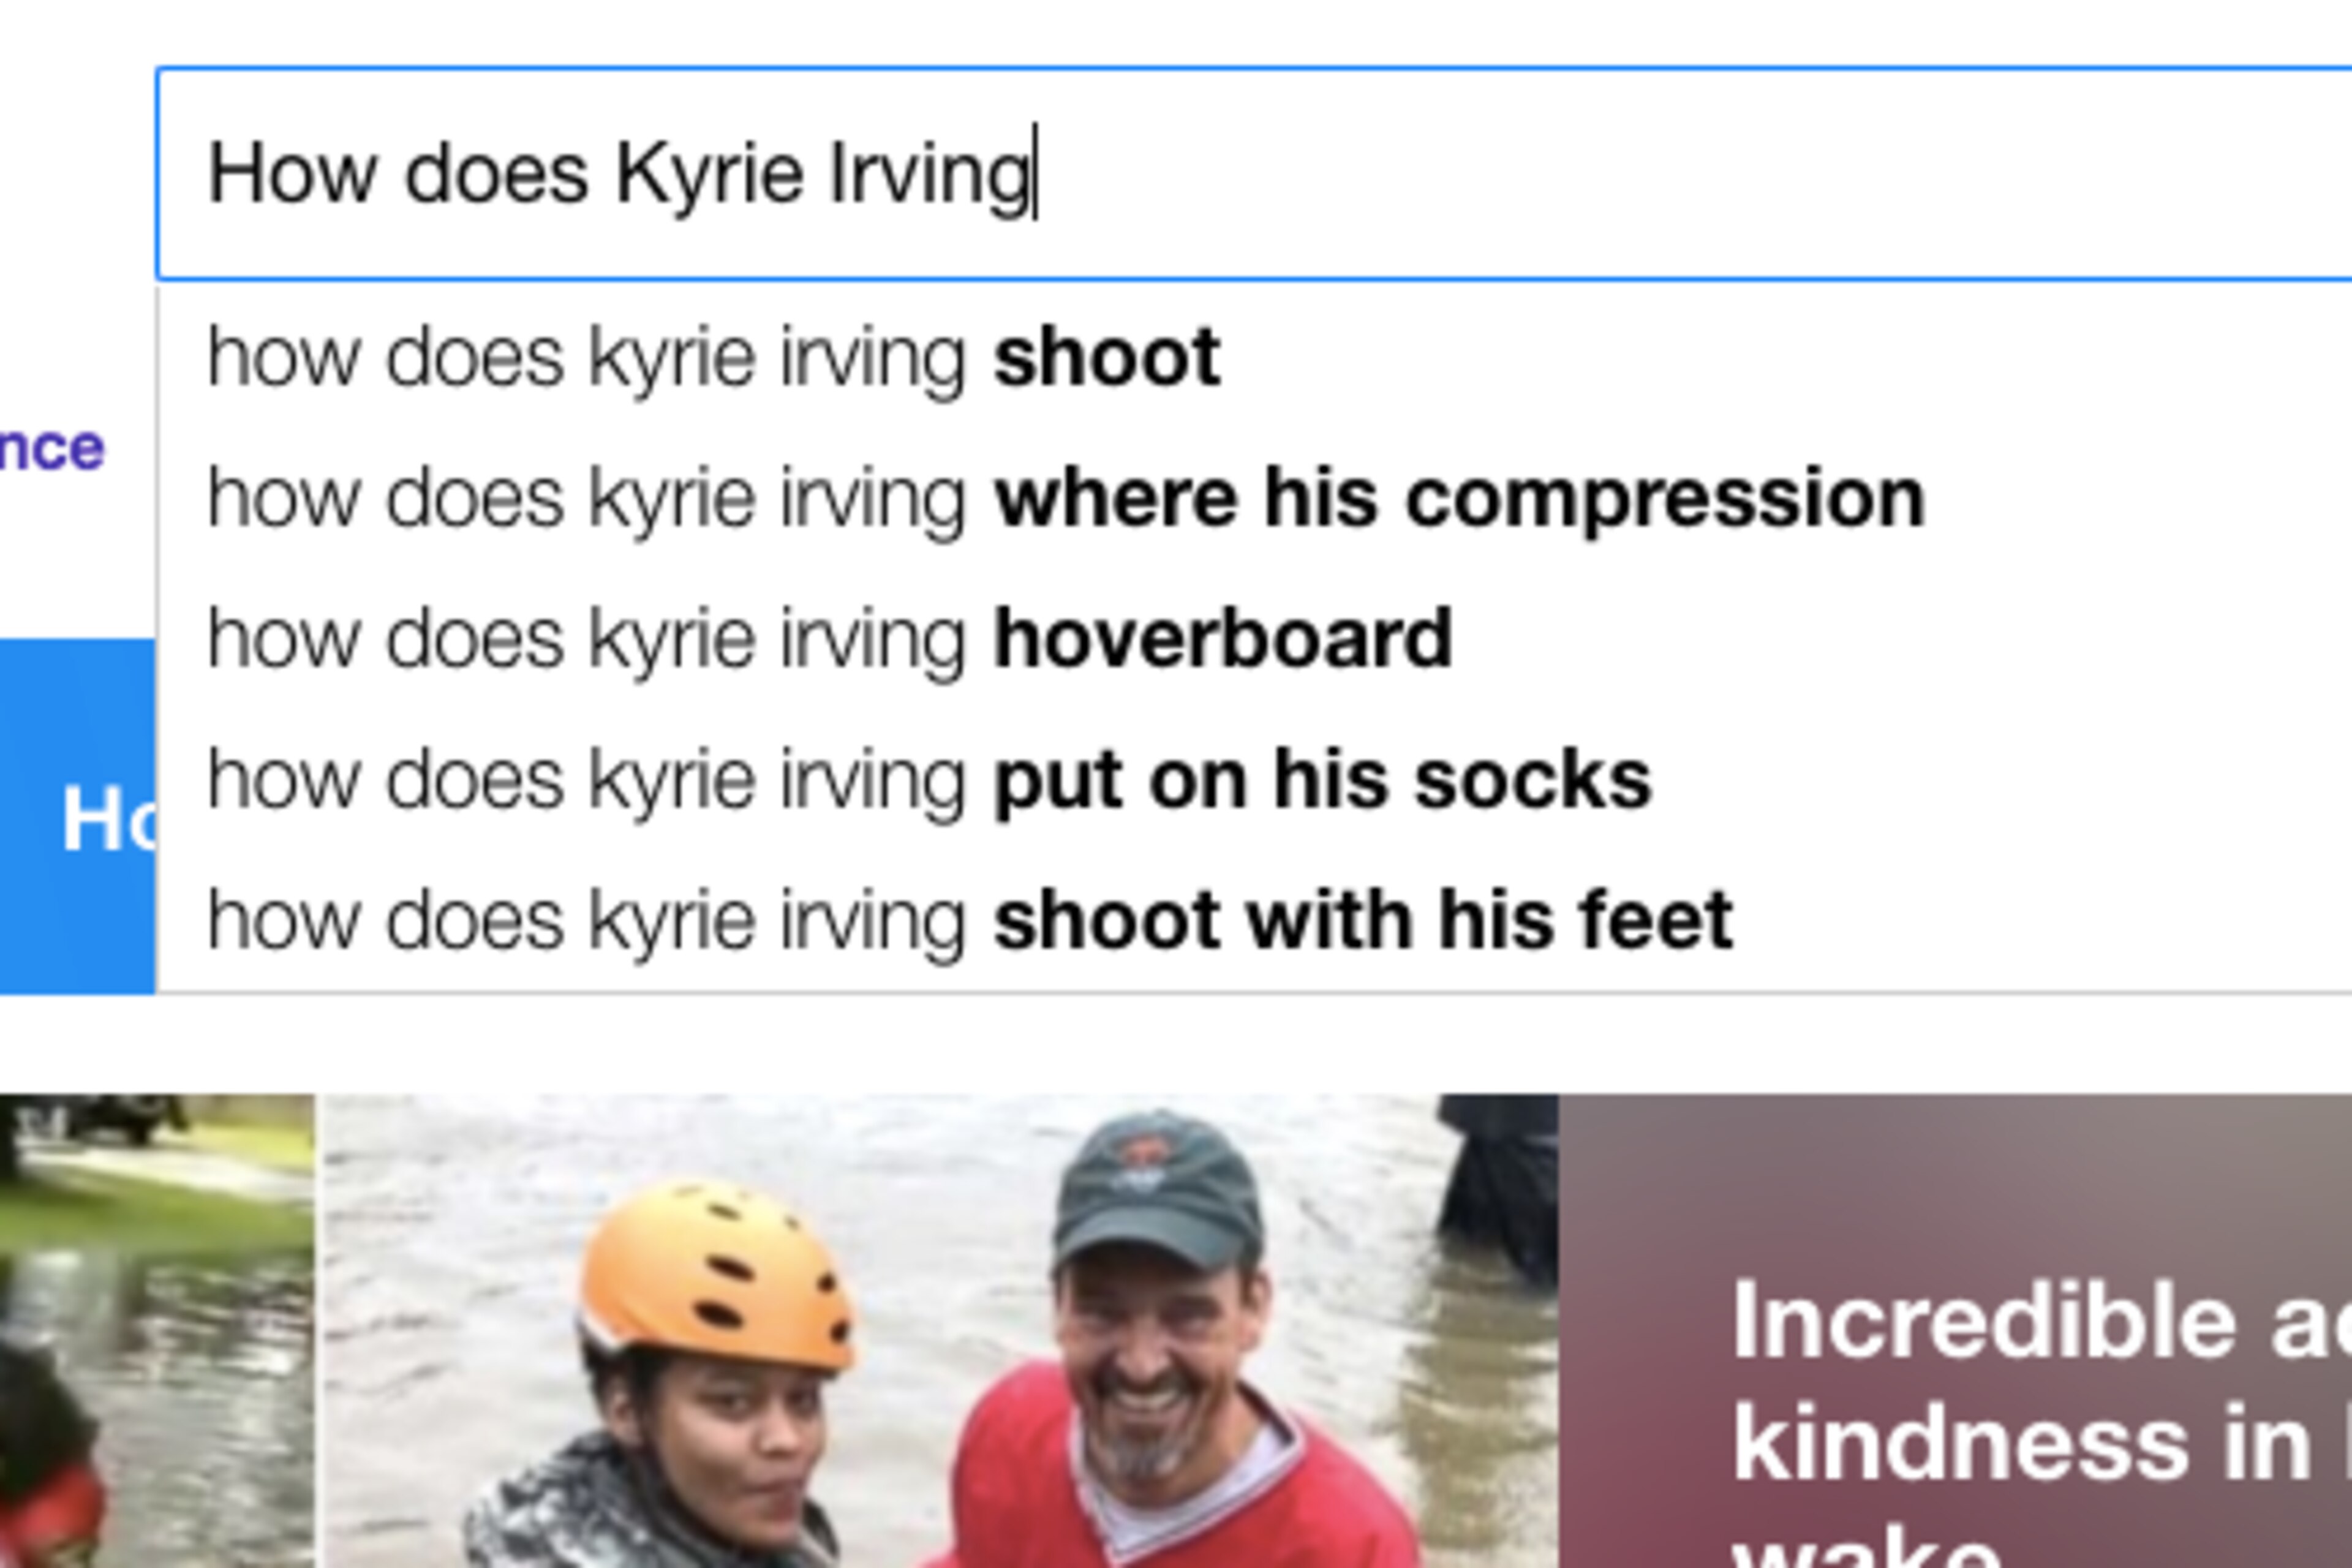Open the flooded lawn thumbnail on the left
Viewport: 2352px width, 1568px height.
click(x=157, y=1331)
